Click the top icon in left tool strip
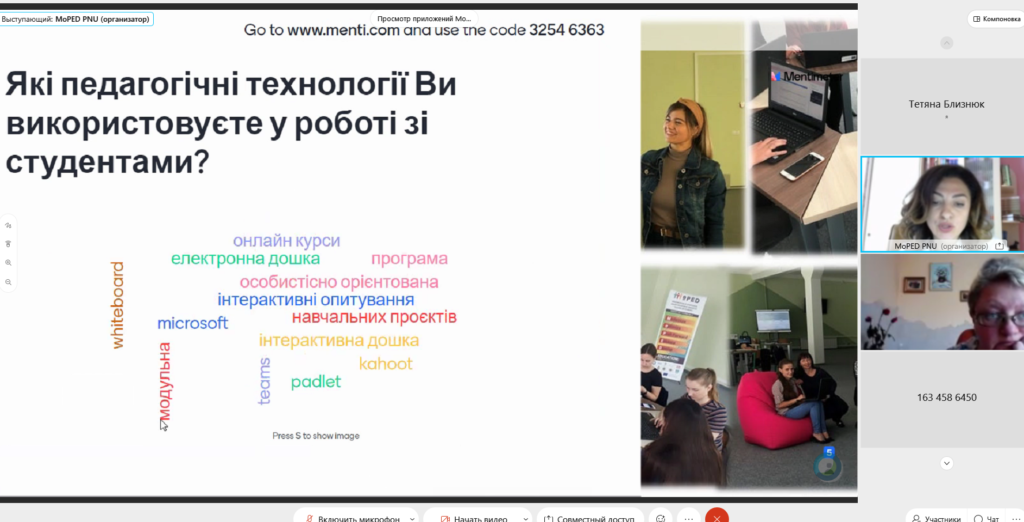Image resolution: width=1024 pixels, height=522 pixels. (8, 225)
